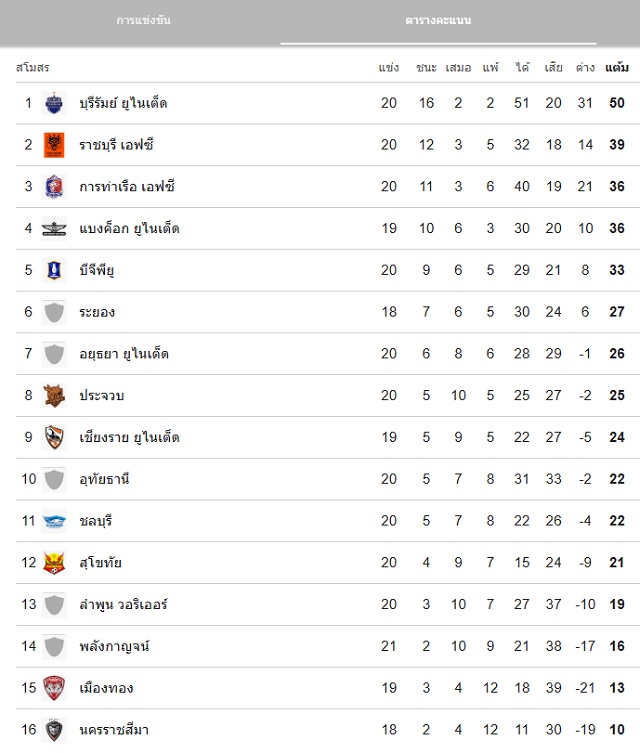Click the ระยอง placeholder shield icon
640x753 pixels.
coord(54,312)
